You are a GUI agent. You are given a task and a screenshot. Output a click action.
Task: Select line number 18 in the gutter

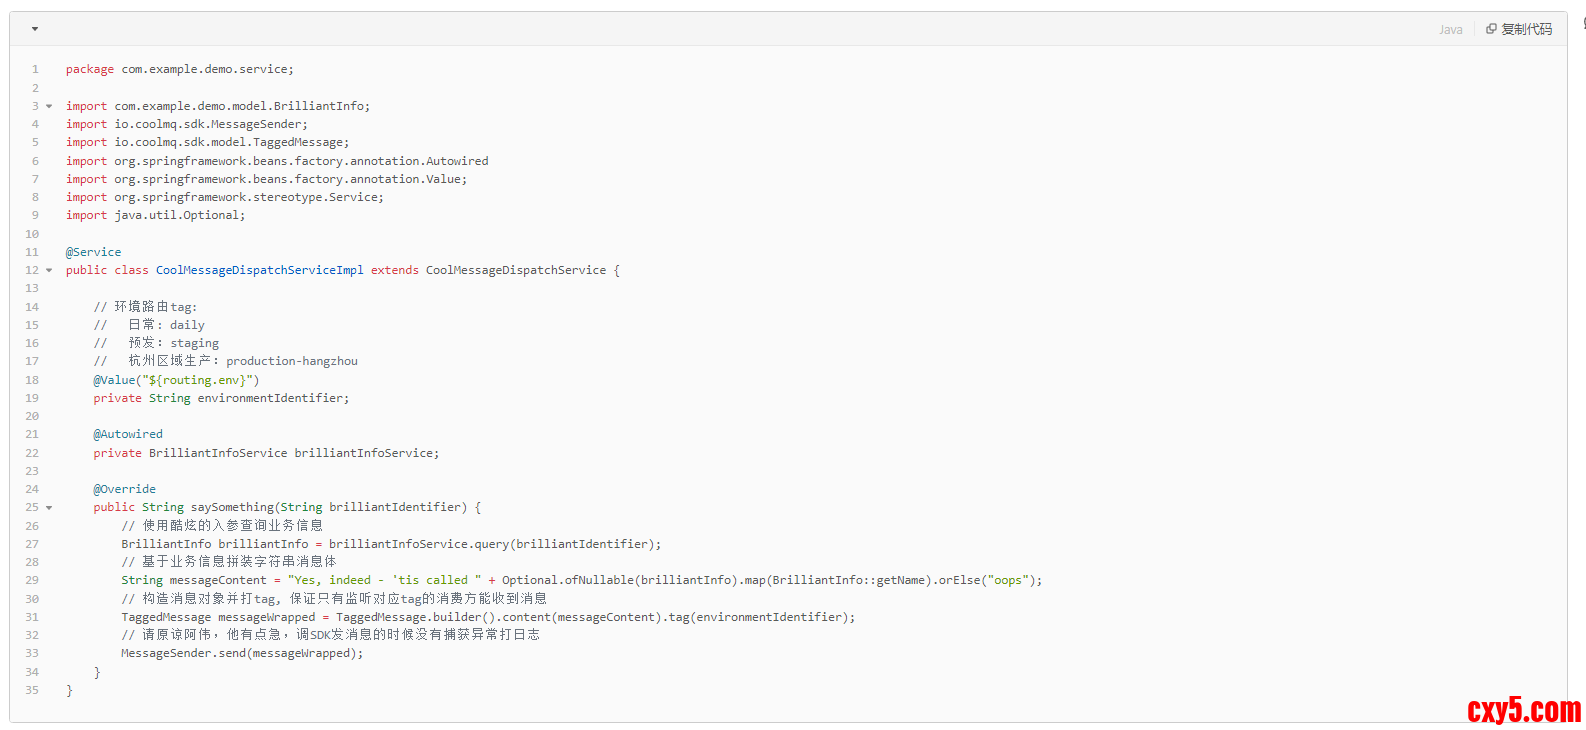click(x=32, y=380)
